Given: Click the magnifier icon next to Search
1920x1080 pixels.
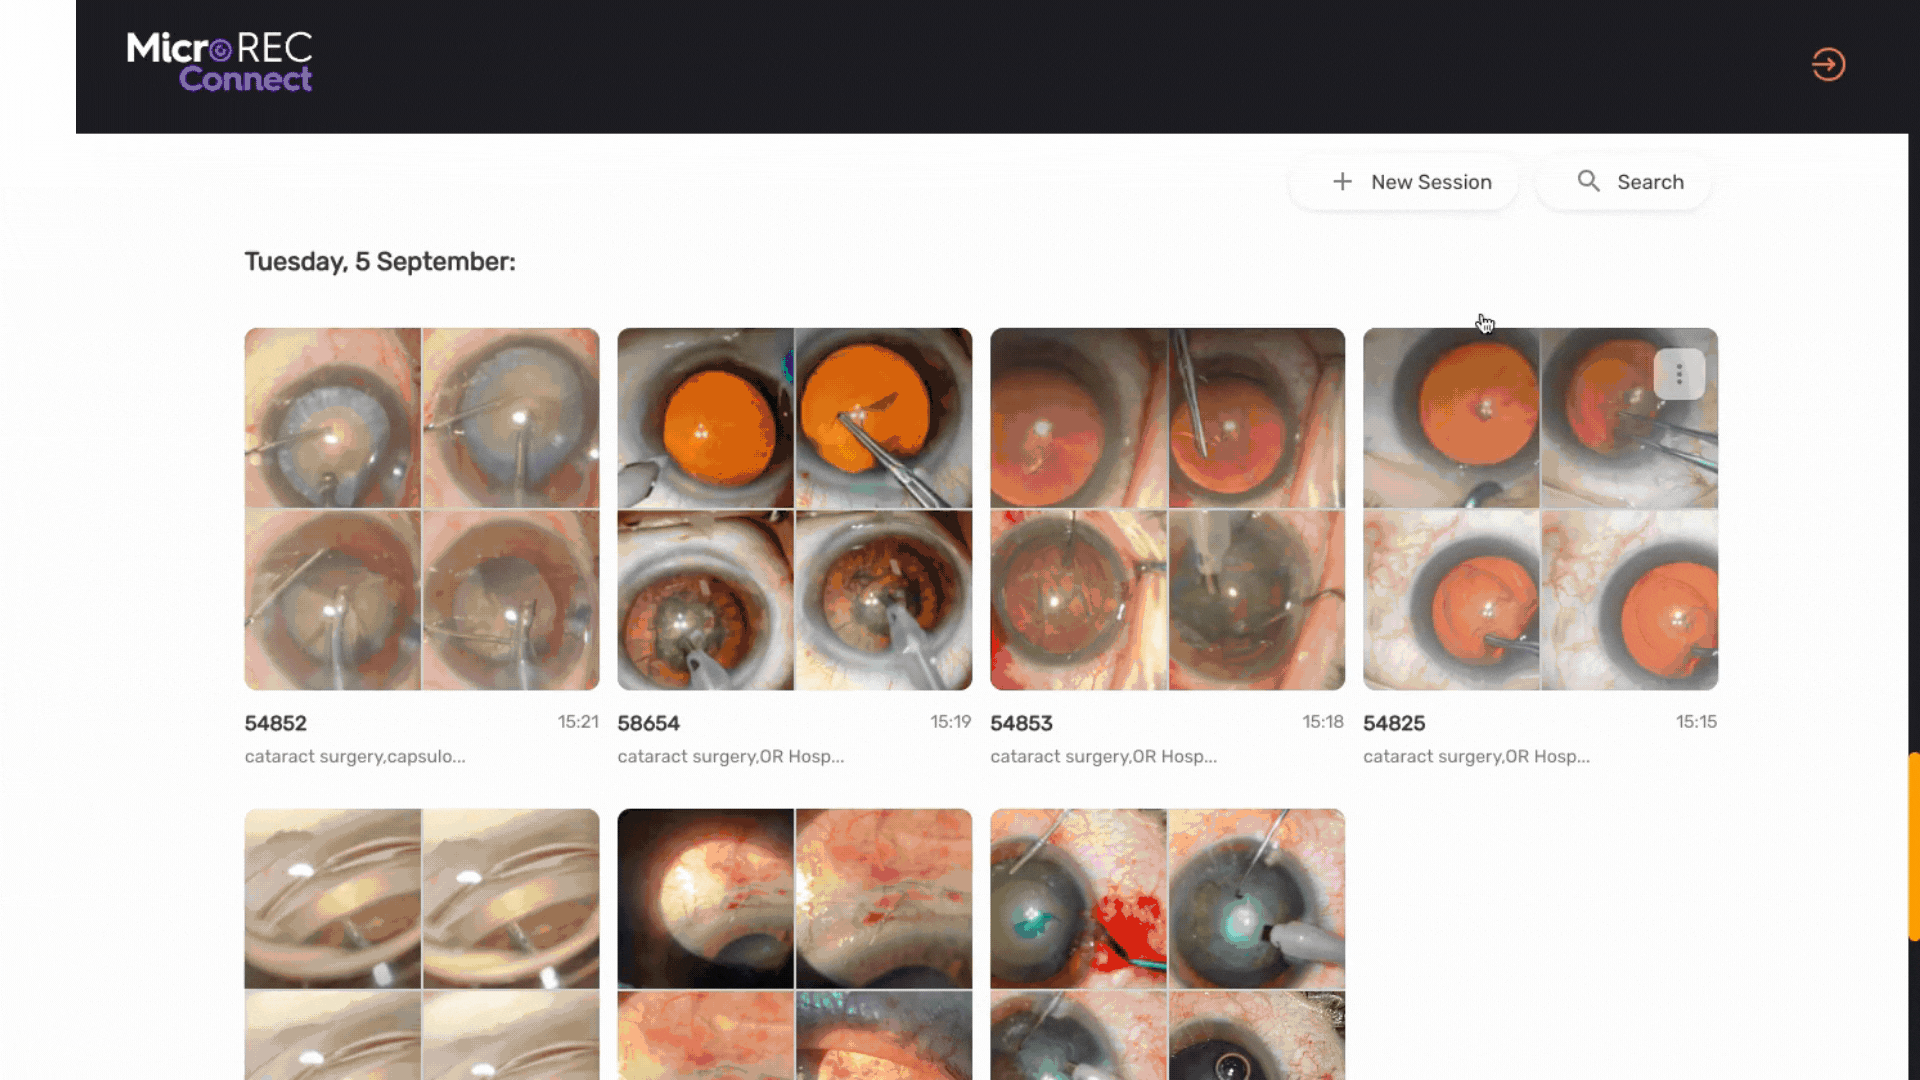Looking at the screenshot, I should click(x=1589, y=181).
